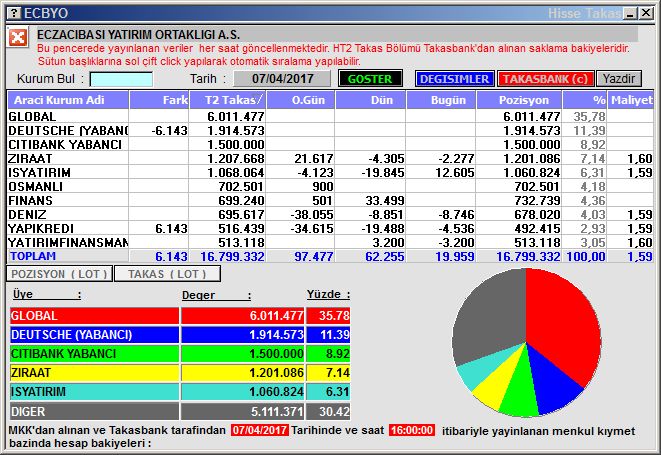Sort by Araci Kurum Adi column
The height and width of the screenshot is (455, 661).
pos(68,100)
